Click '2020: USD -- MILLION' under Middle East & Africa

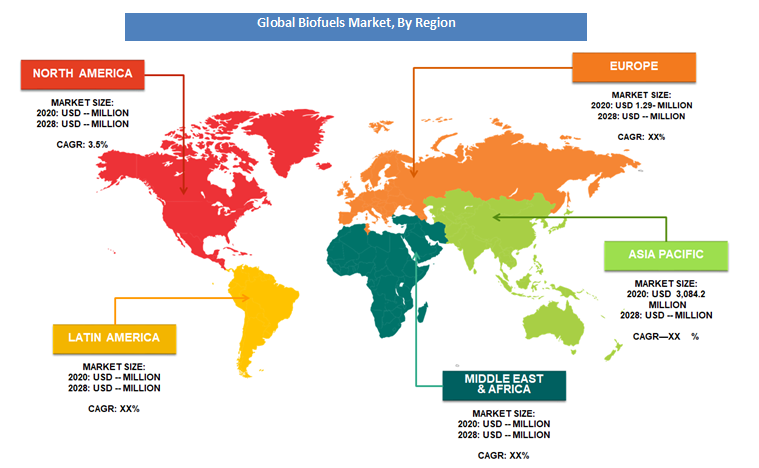coord(503,424)
